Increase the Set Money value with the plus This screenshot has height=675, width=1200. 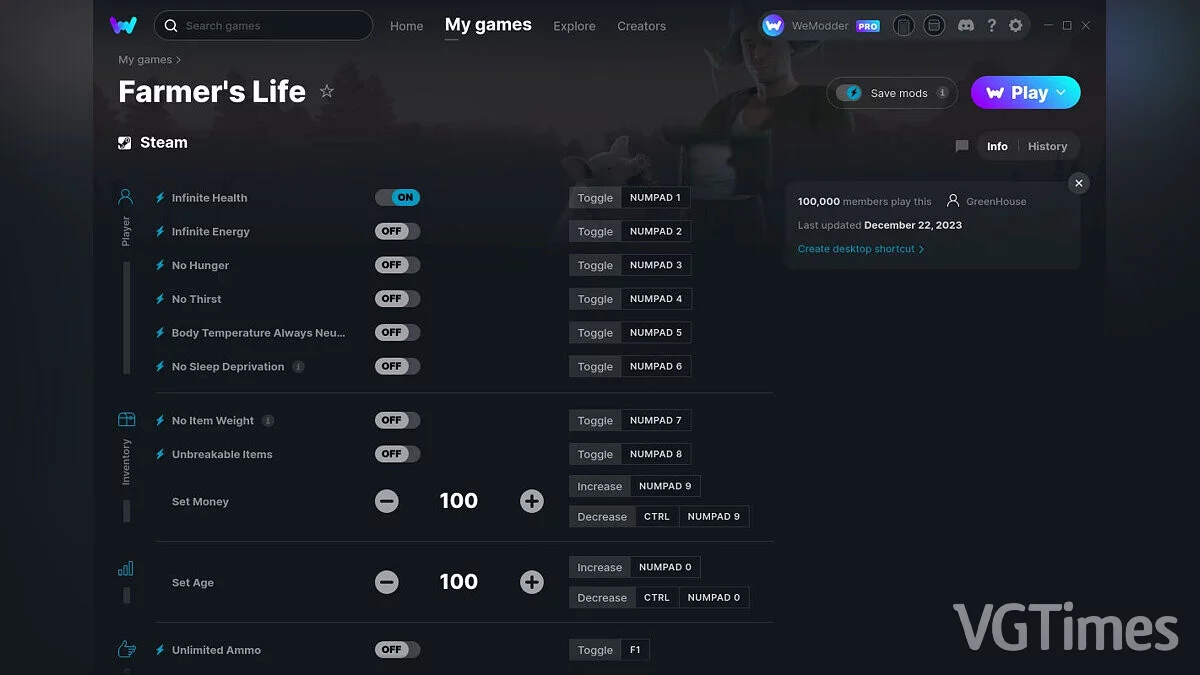point(531,500)
